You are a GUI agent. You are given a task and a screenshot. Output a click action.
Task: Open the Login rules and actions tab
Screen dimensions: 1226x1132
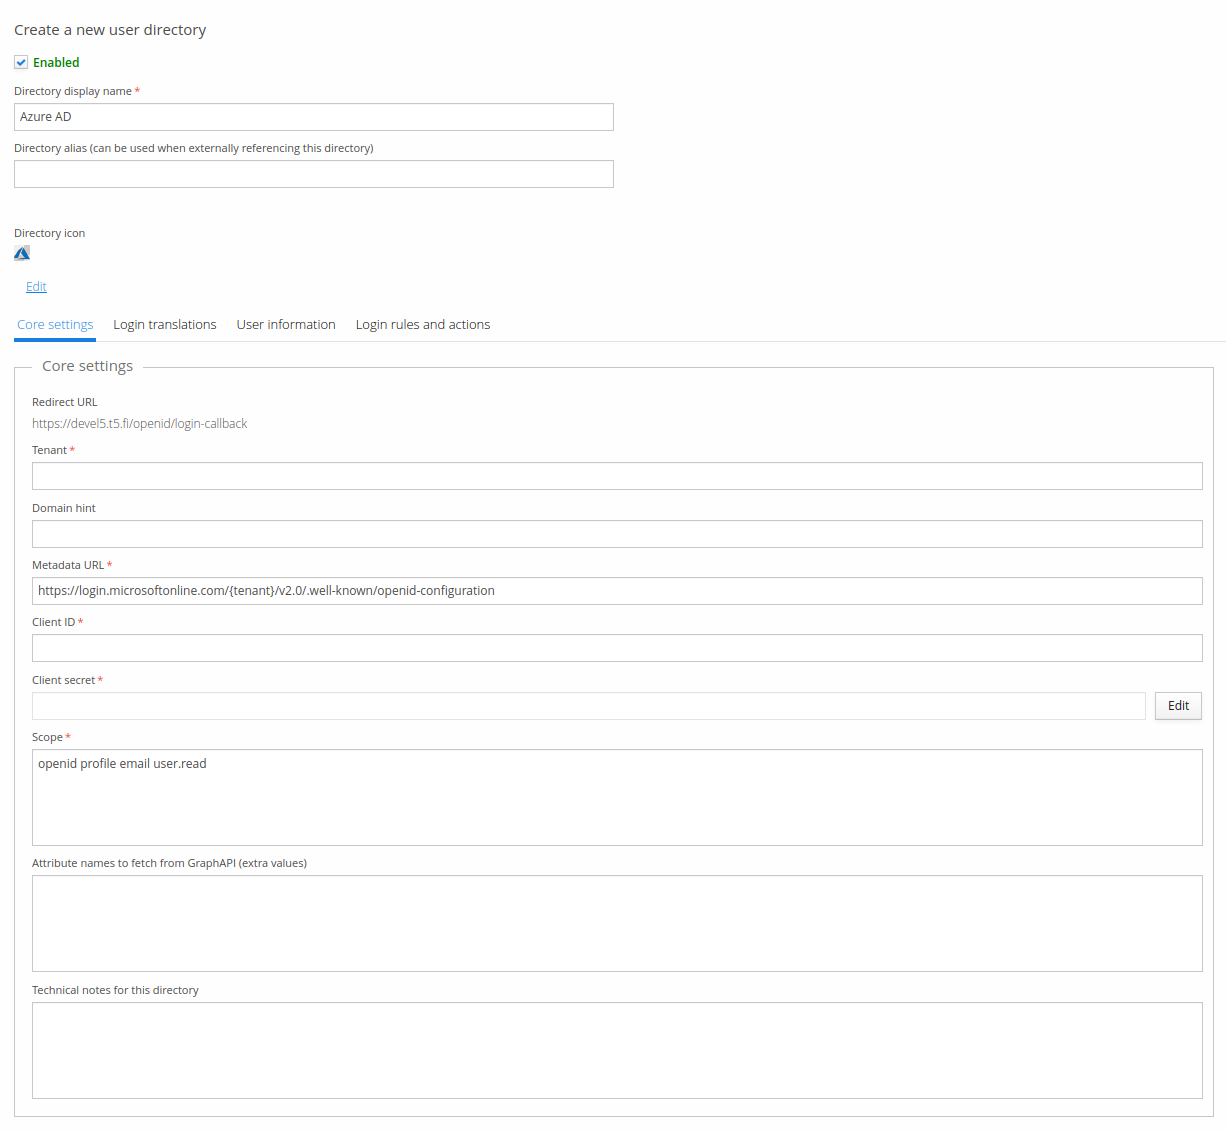tap(423, 324)
